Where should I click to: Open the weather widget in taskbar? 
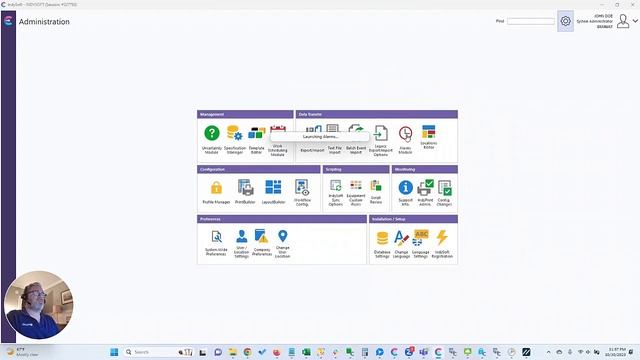tap(22, 352)
